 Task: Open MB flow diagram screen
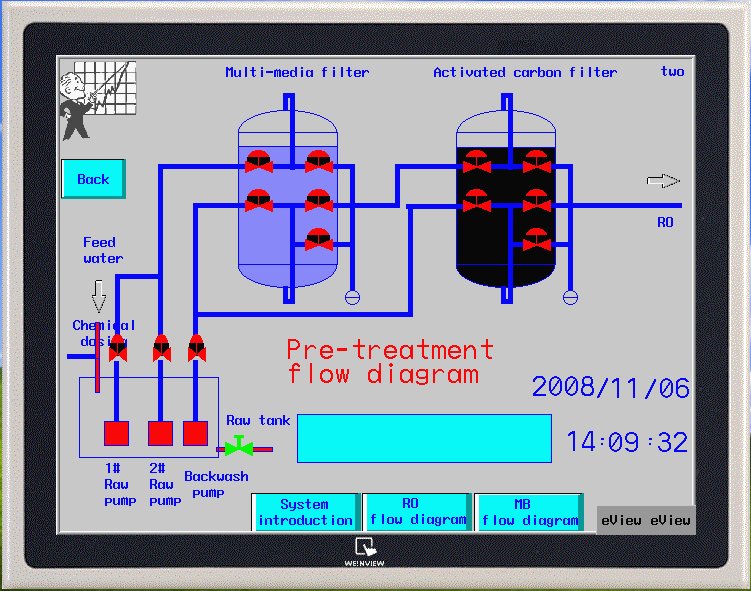click(529, 512)
